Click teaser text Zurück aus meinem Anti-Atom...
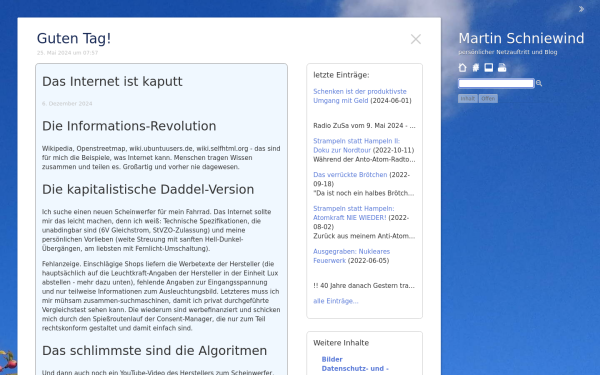 pos(364,236)
